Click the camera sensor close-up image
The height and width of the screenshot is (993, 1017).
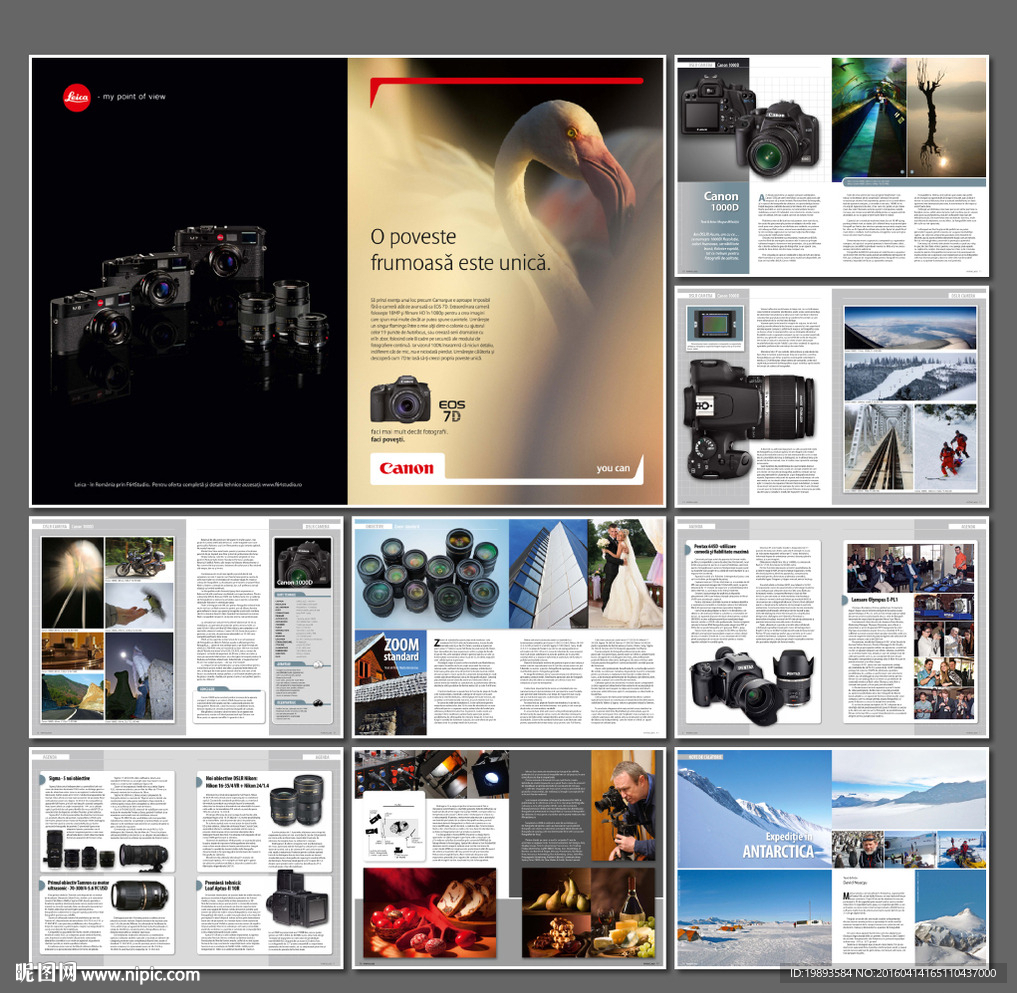pos(715,324)
